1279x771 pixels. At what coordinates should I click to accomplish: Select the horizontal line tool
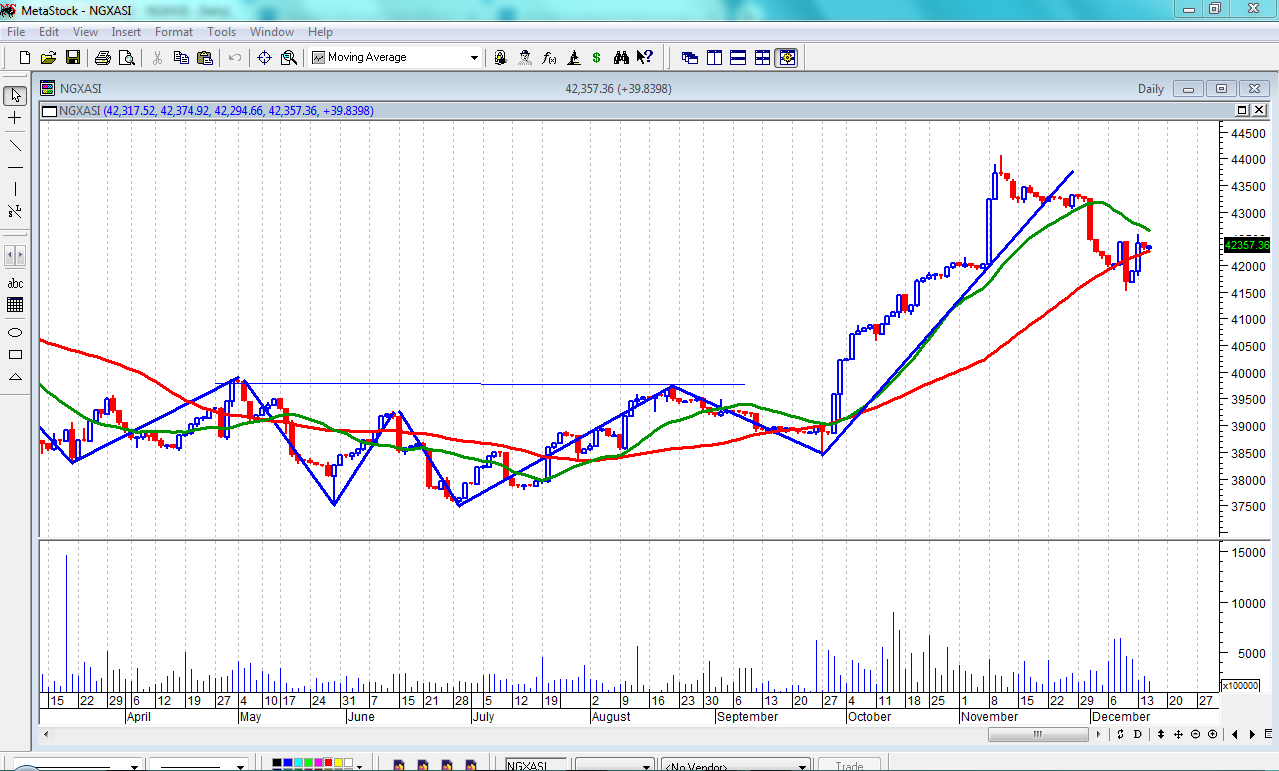point(15,167)
